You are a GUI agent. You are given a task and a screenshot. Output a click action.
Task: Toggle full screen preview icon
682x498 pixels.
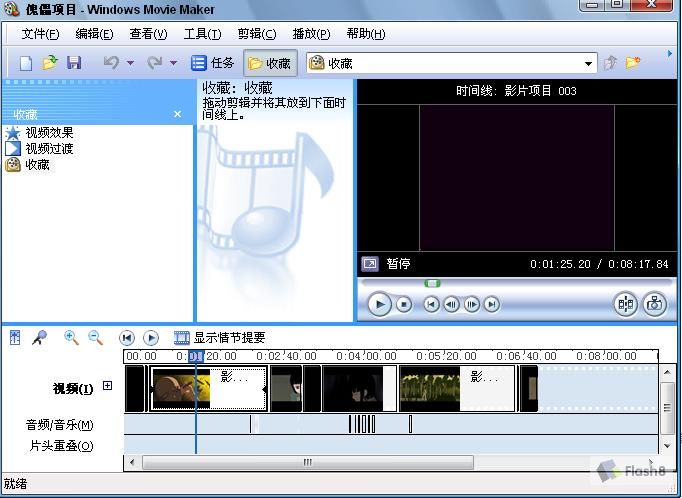point(370,264)
